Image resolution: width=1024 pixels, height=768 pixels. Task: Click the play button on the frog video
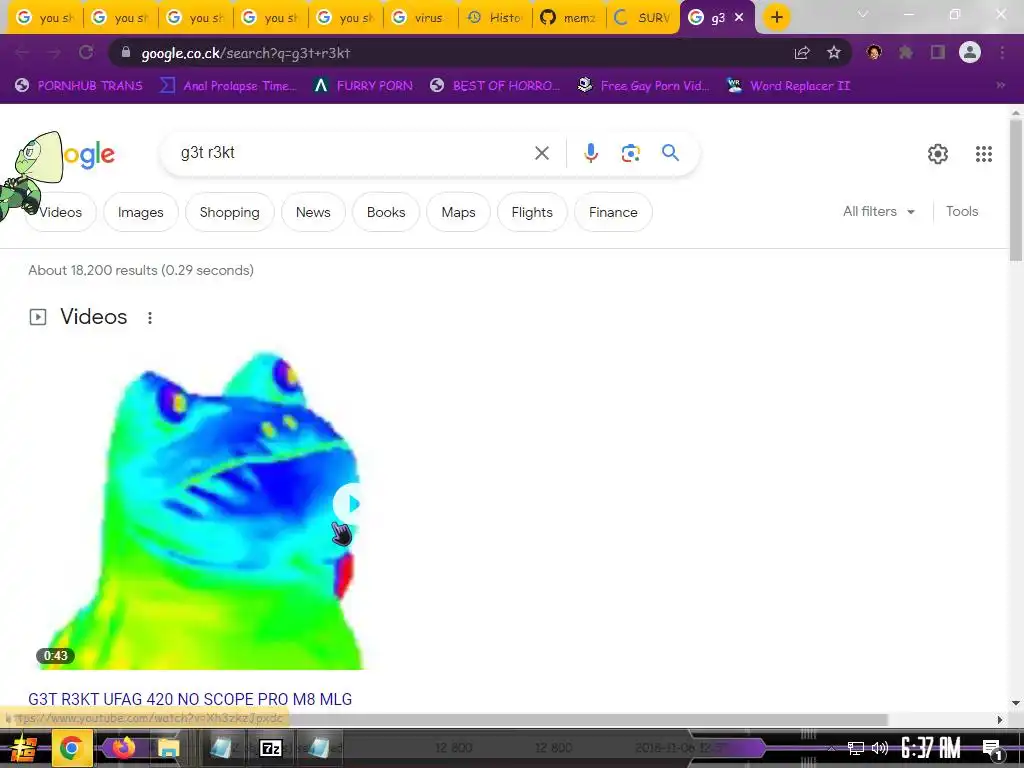click(x=347, y=504)
